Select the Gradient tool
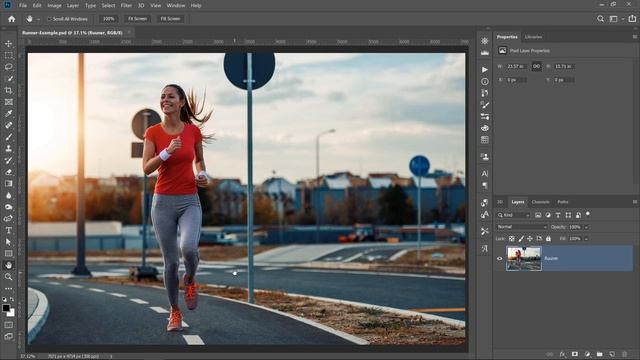640x360 pixels. pos(9,184)
